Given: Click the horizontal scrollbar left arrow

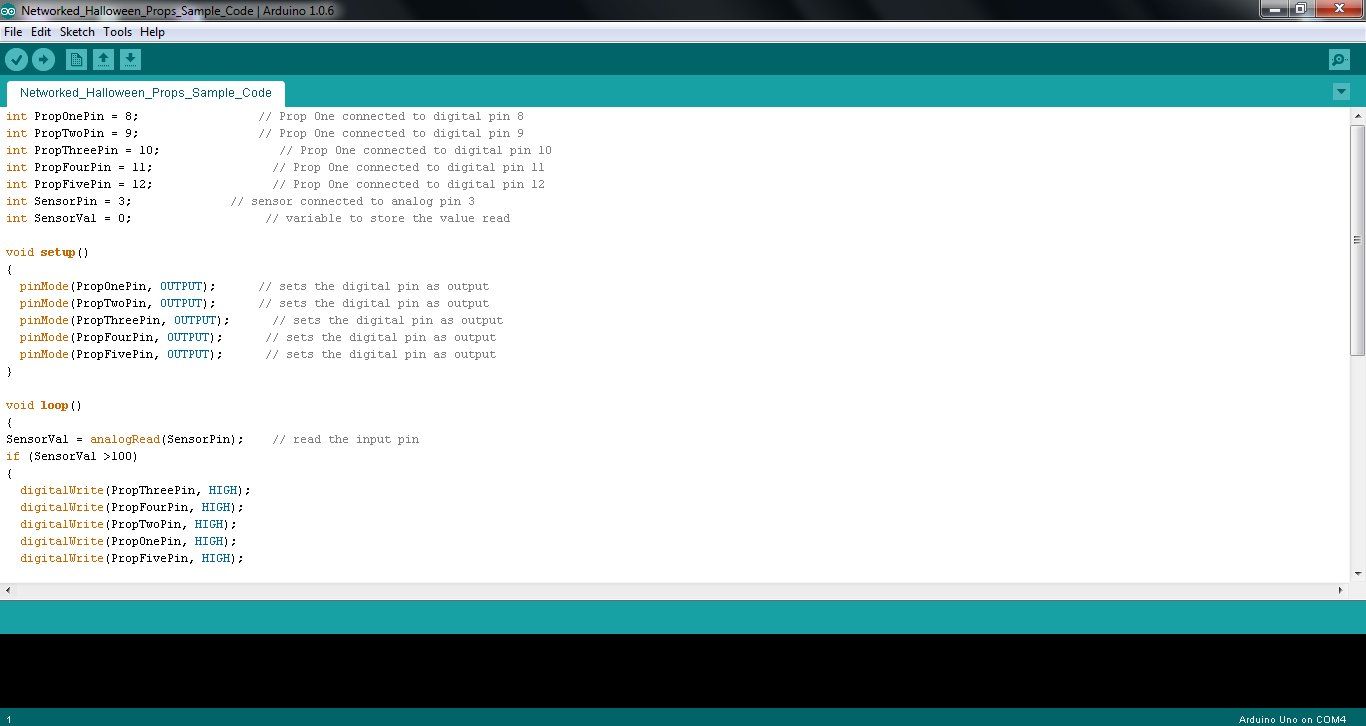Looking at the screenshot, I should click(x=7, y=590).
